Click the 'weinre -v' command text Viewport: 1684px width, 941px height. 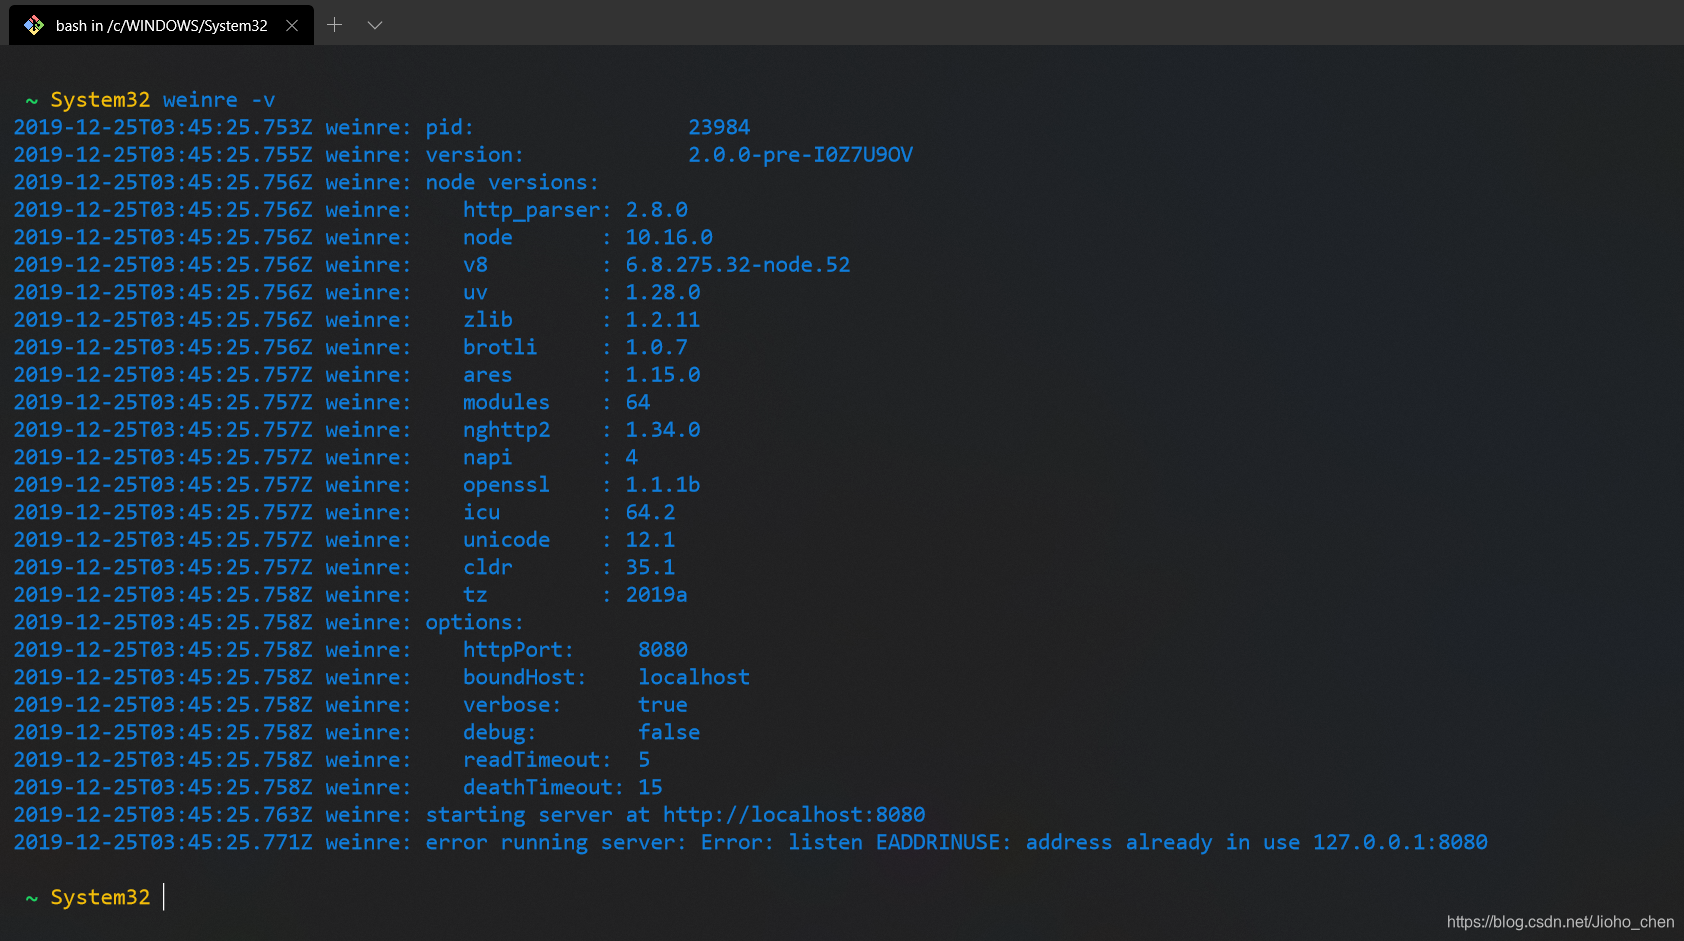pos(219,100)
